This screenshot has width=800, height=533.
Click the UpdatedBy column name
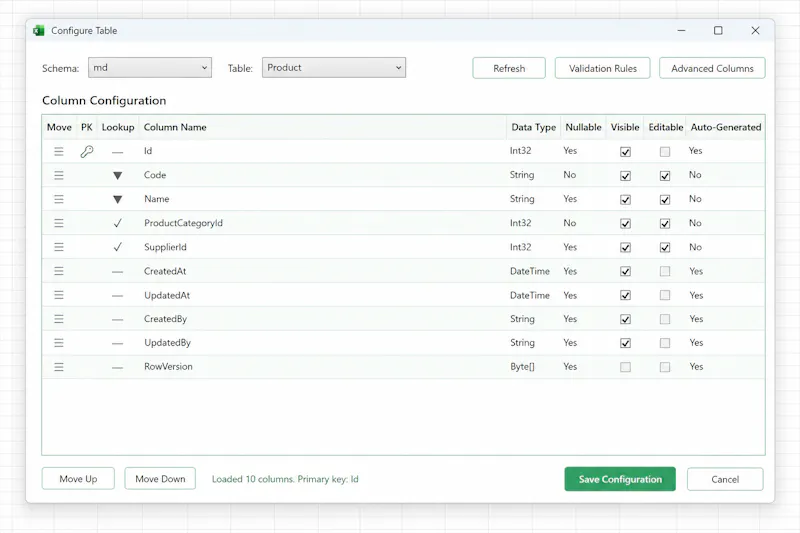(x=167, y=342)
